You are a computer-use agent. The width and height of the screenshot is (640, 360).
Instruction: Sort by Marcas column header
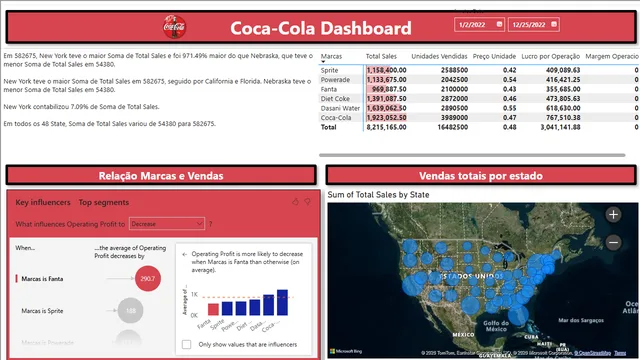click(x=331, y=56)
